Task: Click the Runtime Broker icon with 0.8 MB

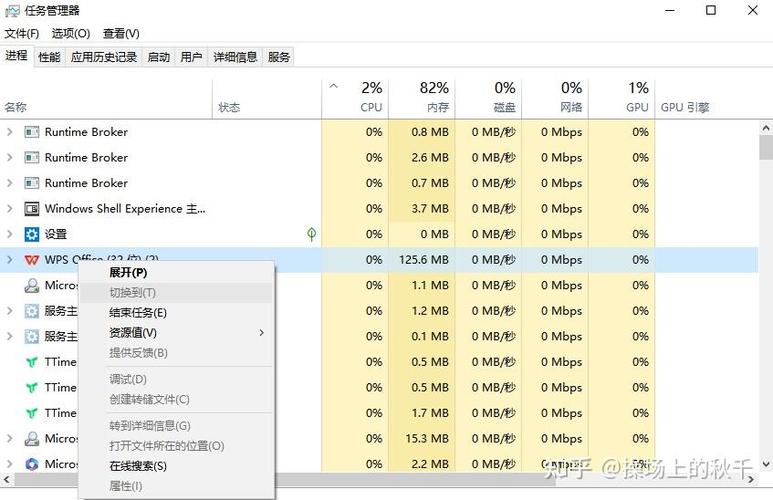Action: click(32, 132)
